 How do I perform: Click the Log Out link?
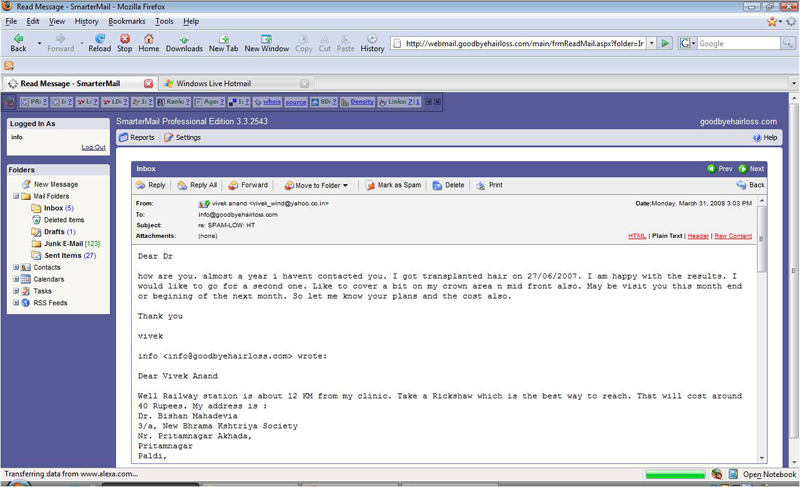(93, 148)
